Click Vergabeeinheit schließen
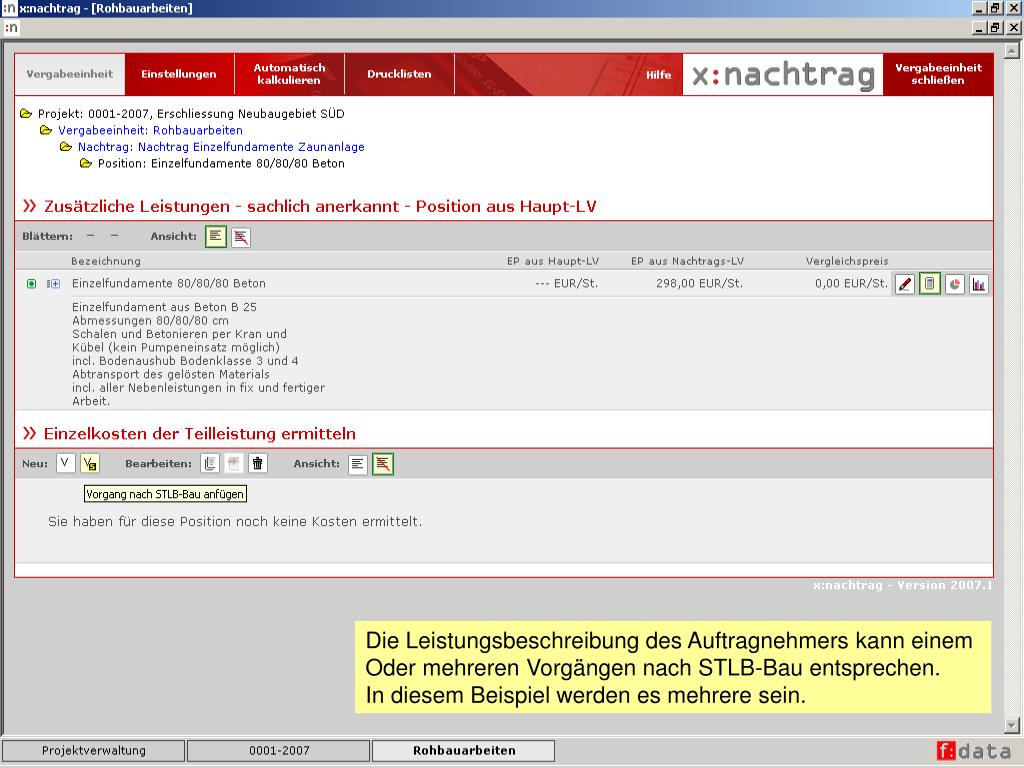This screenshot has width=1024, height=768. point(938,74)
